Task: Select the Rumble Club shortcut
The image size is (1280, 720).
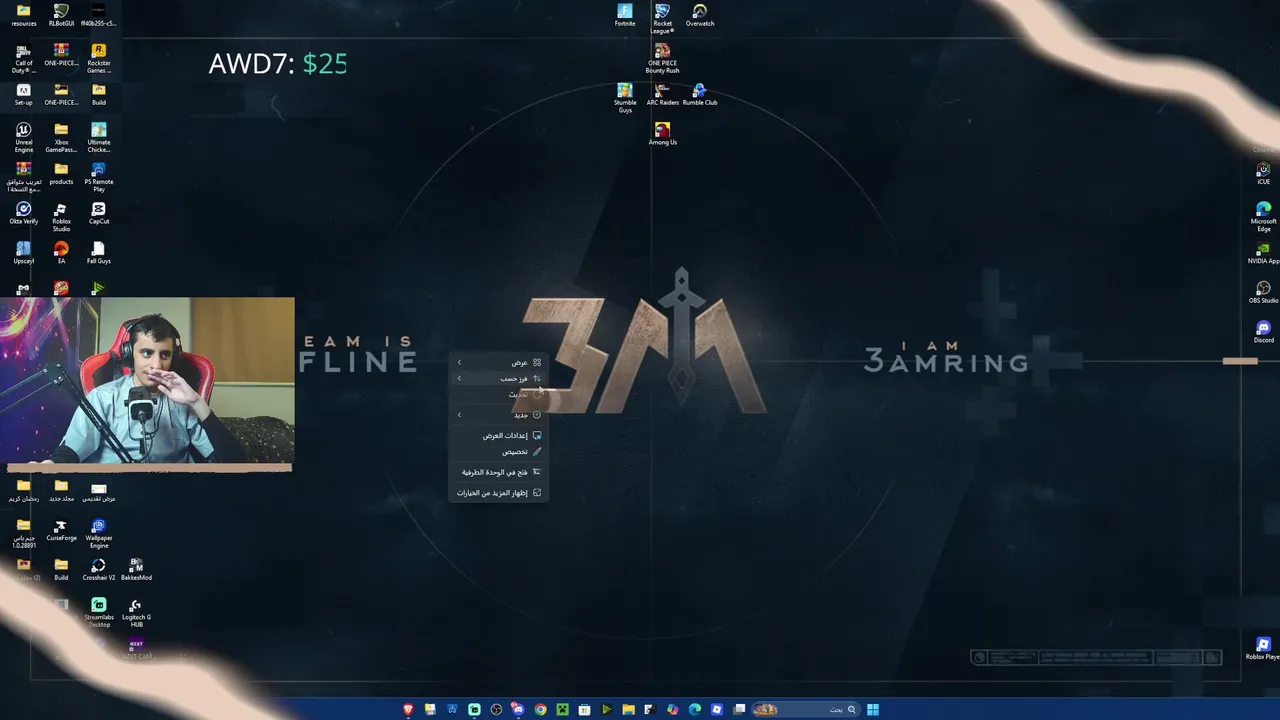Action: pyautogui.click(x=700, y=94)
